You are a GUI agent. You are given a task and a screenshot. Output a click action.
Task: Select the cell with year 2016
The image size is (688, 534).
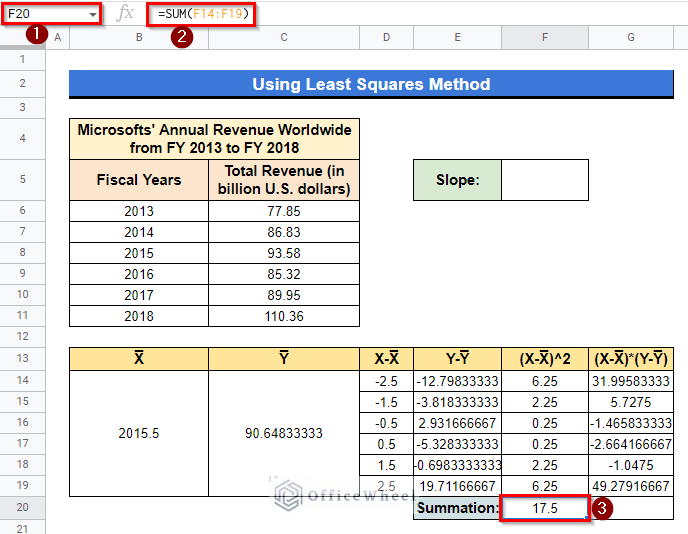click(x=139, y=274)
